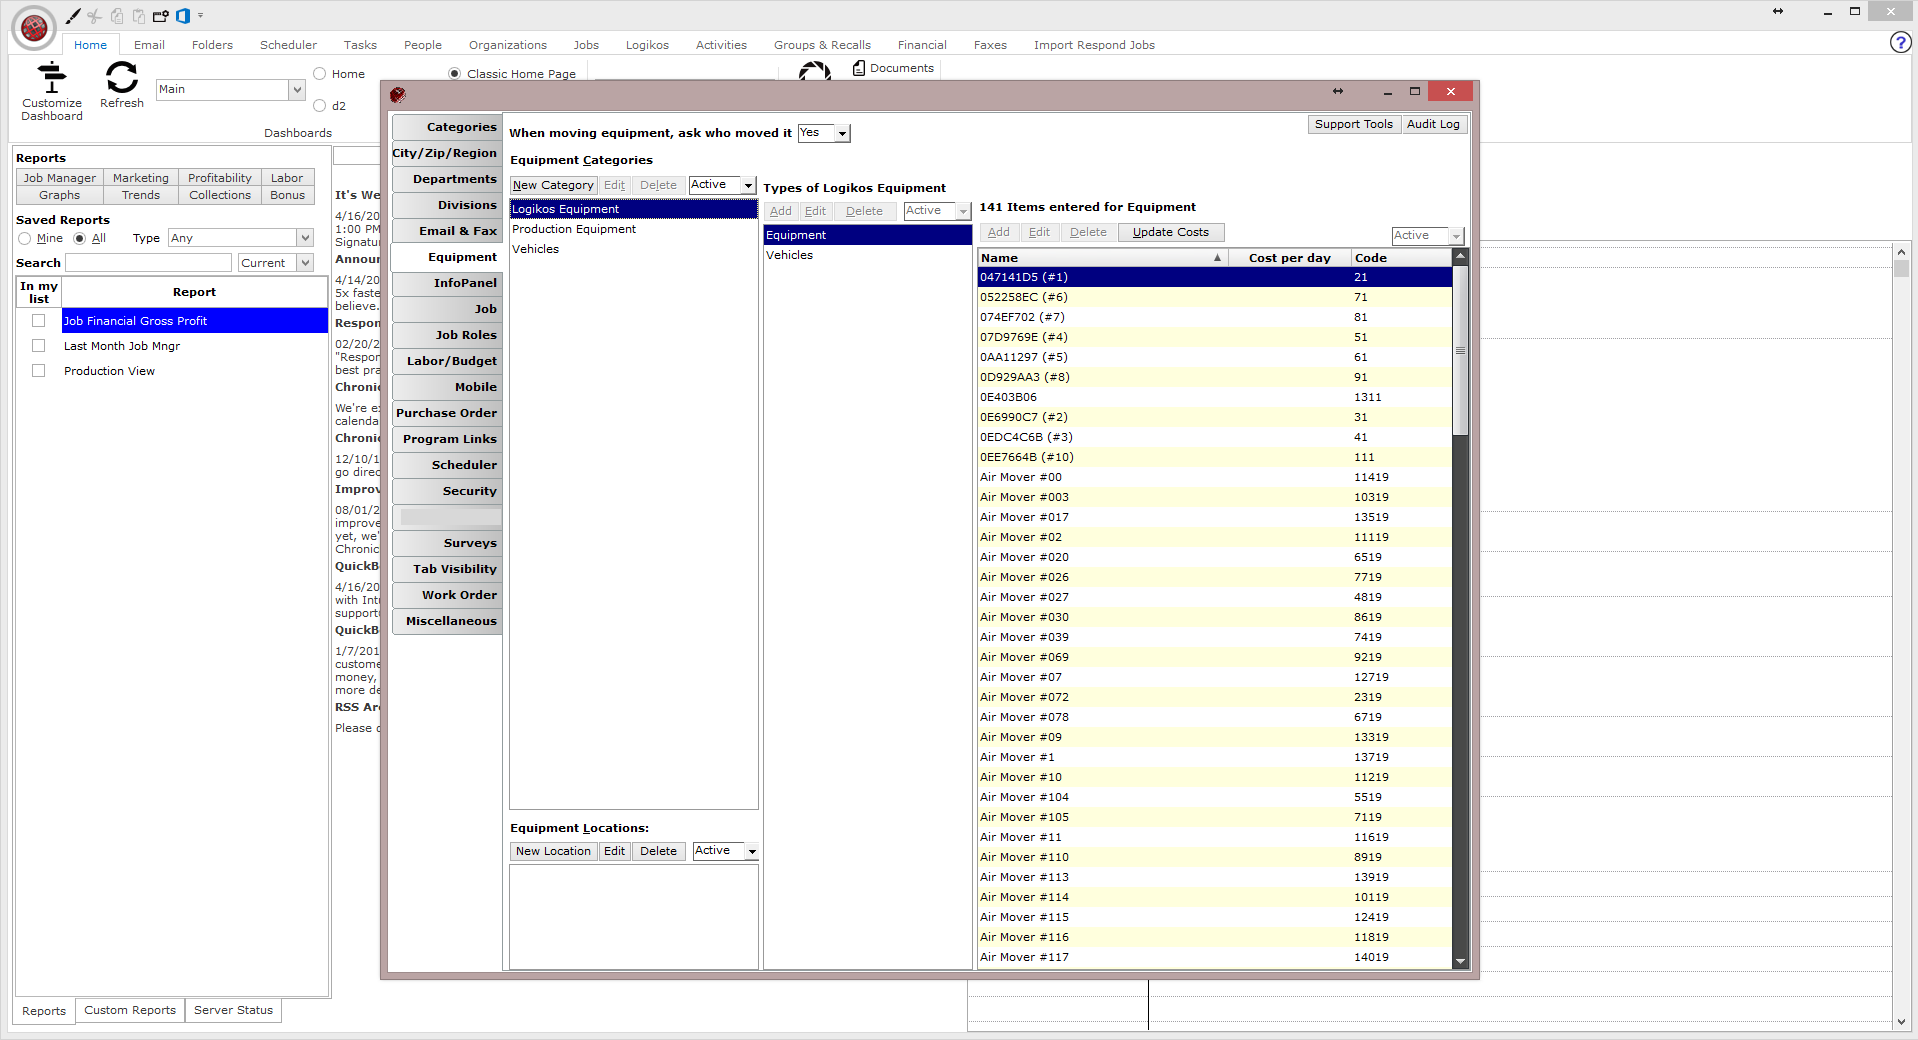Select the d2 dashboard radio button
The image size is (1918, 1040).
pyautogui.click(x=320, y=106)
